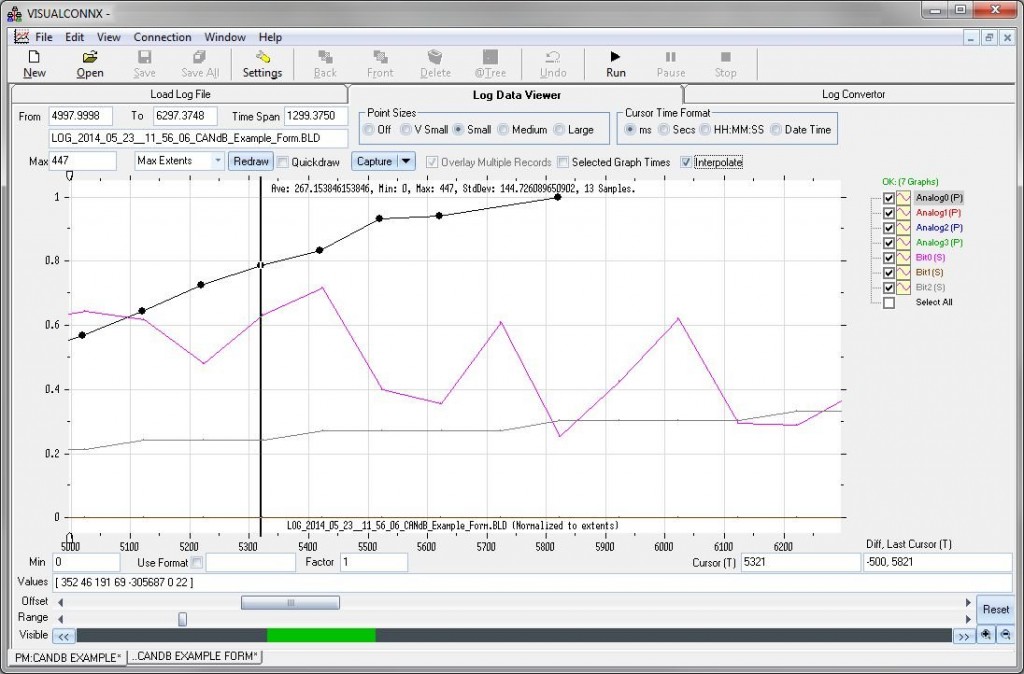Click the Analog0 waveform icon in the legend
Screen dimensions: 1024x674
[x=905, y=197]
